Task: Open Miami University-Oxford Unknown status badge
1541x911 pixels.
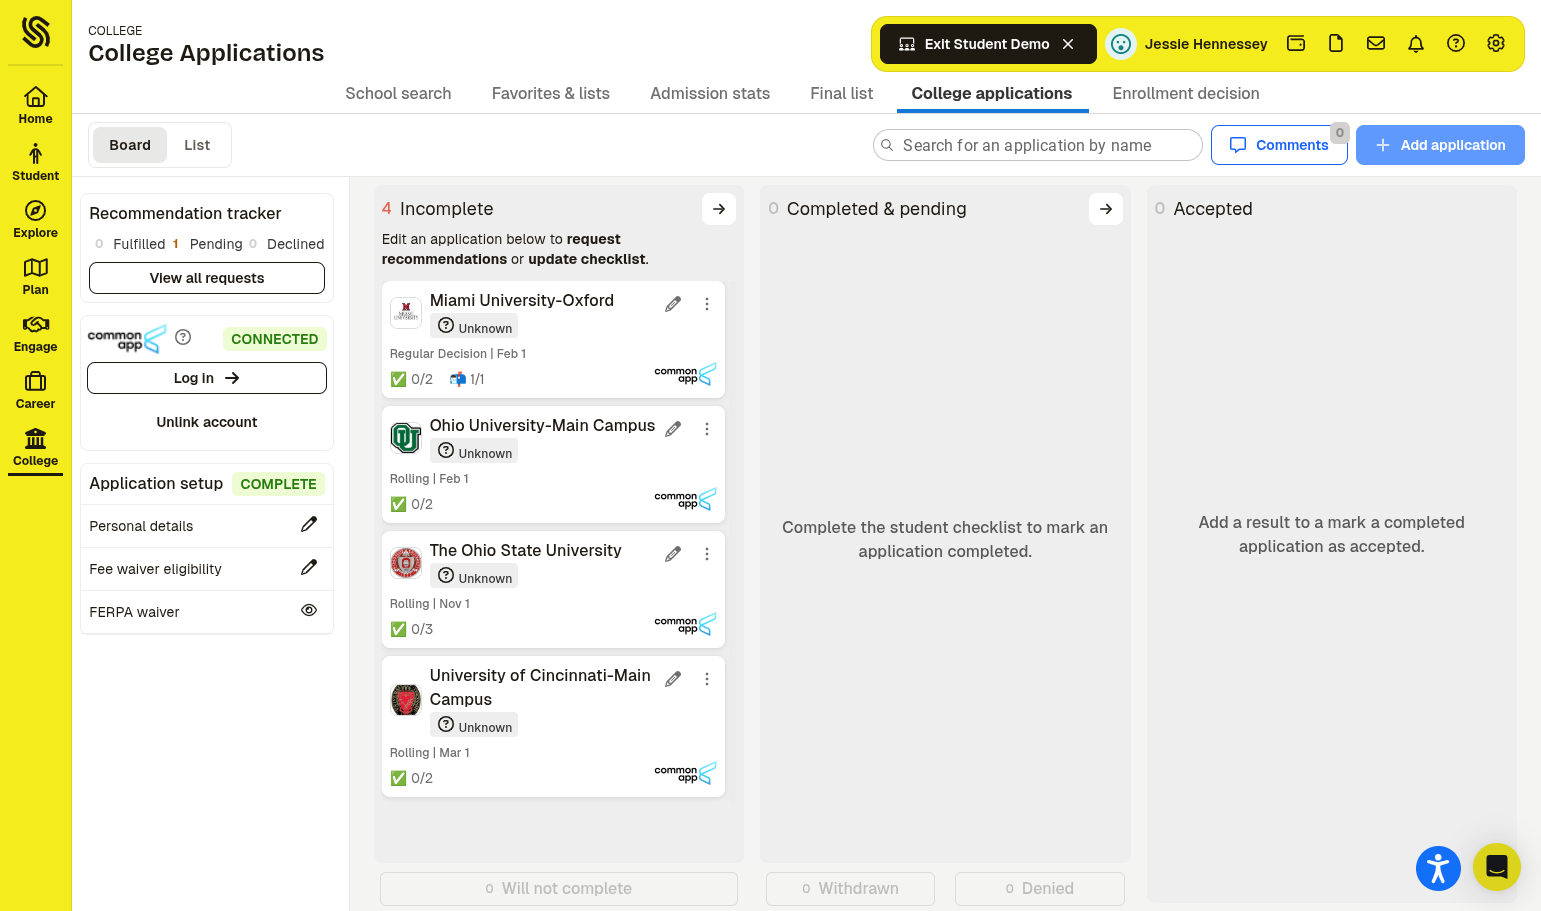Action: (474, 326)
